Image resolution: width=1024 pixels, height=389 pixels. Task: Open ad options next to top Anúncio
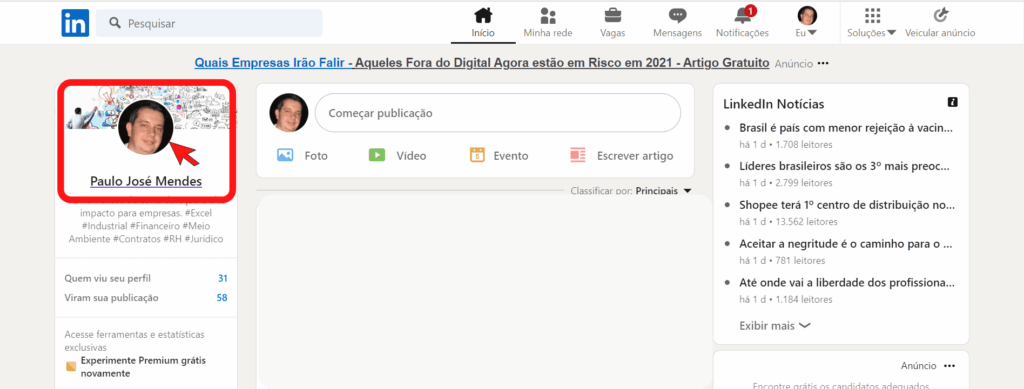[823, 63]
